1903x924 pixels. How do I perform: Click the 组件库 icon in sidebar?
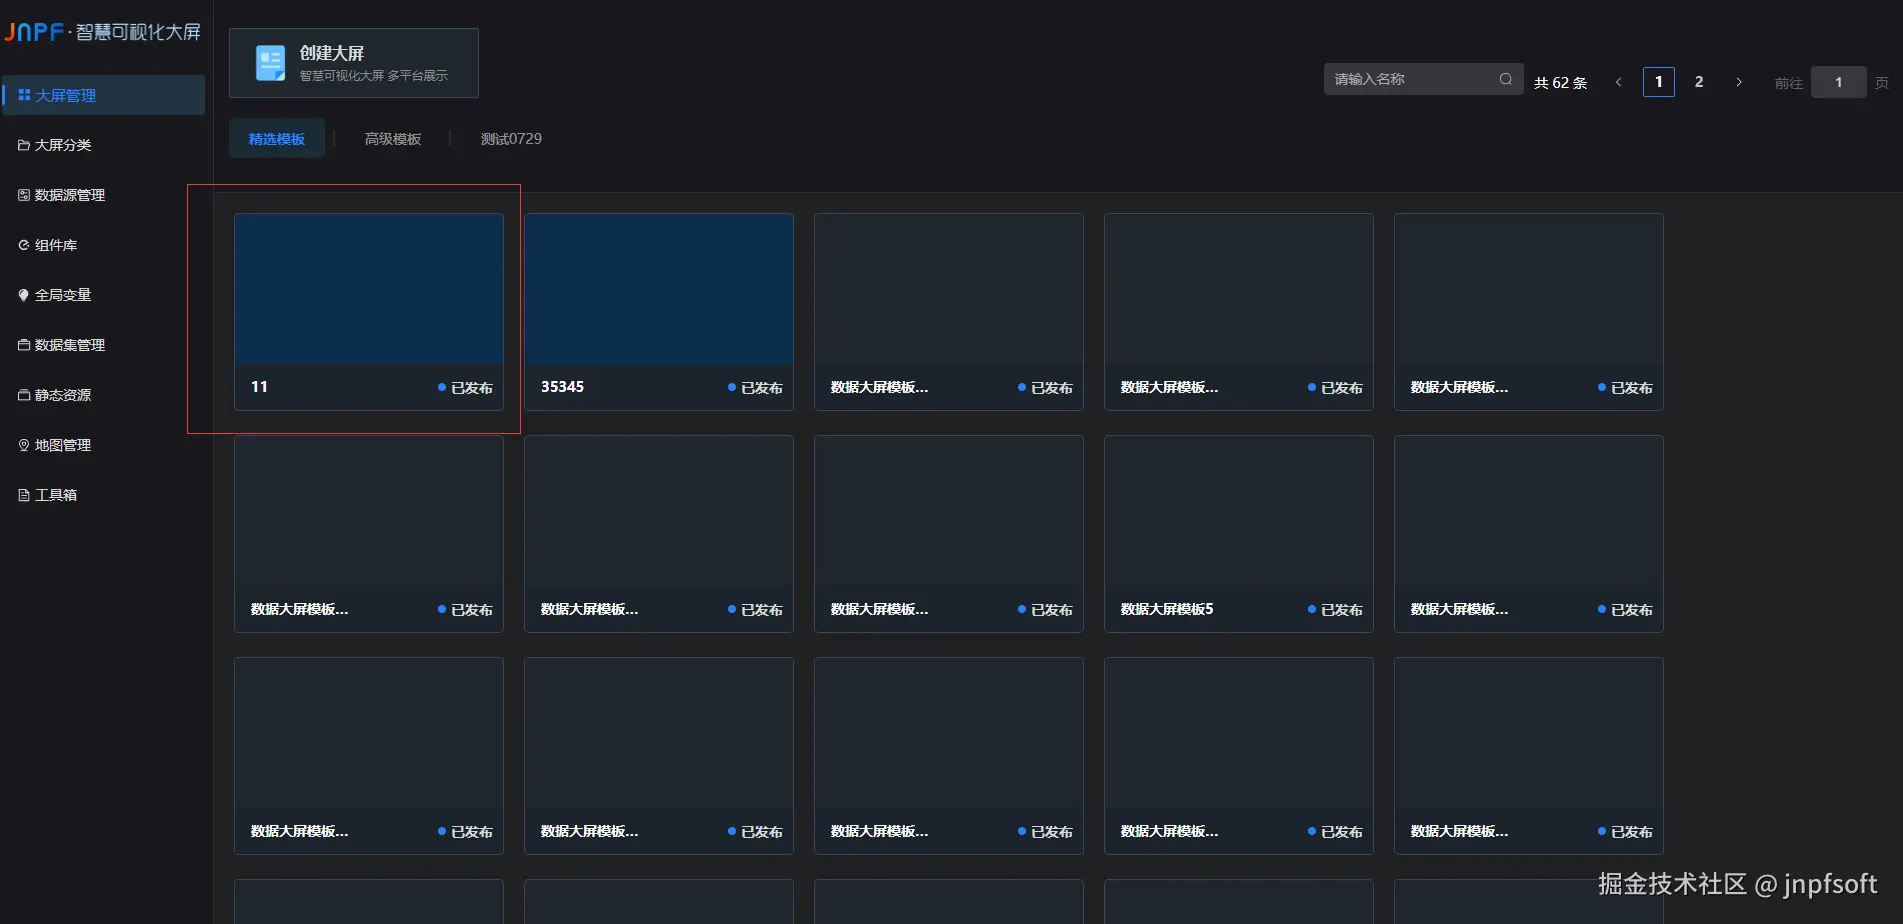click(24, 245)
